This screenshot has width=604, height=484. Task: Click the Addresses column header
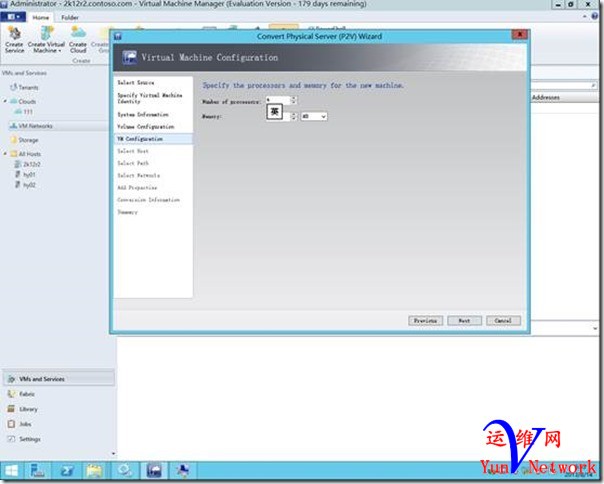pyautogui.click(x=545, y=97)
